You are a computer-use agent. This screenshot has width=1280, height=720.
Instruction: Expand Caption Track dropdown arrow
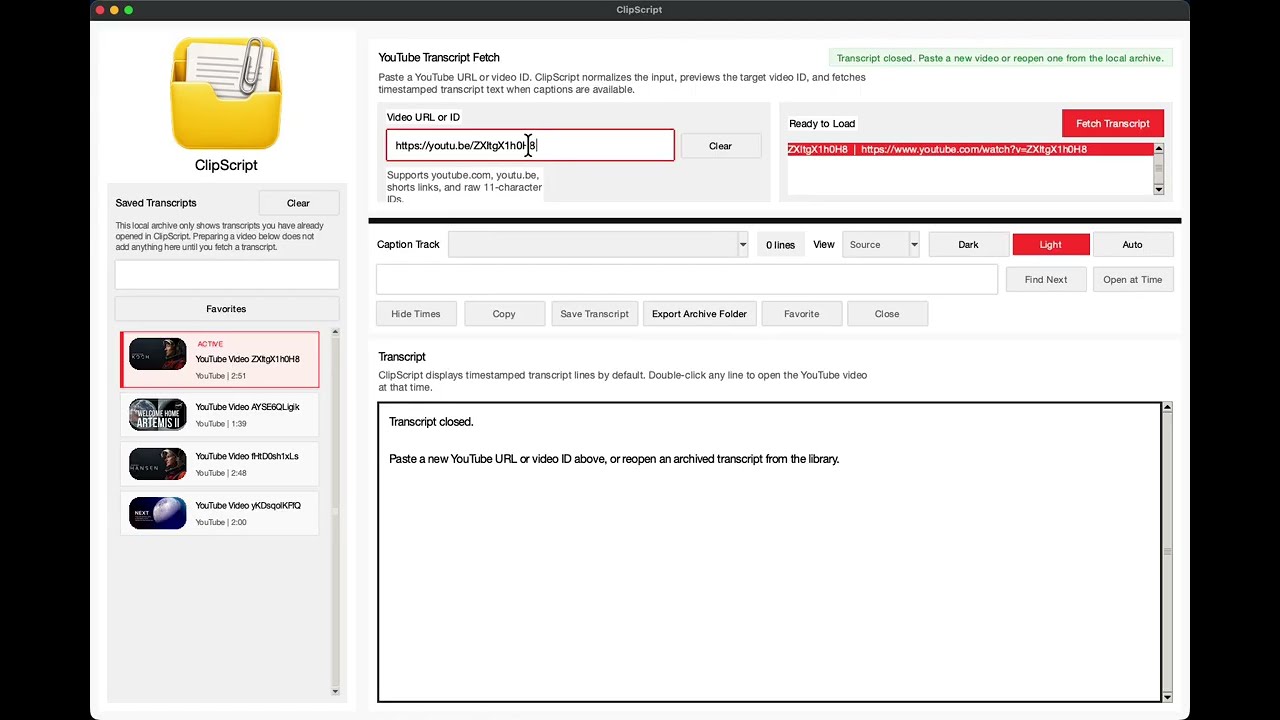pyautogui.click(x=742, y=245)
